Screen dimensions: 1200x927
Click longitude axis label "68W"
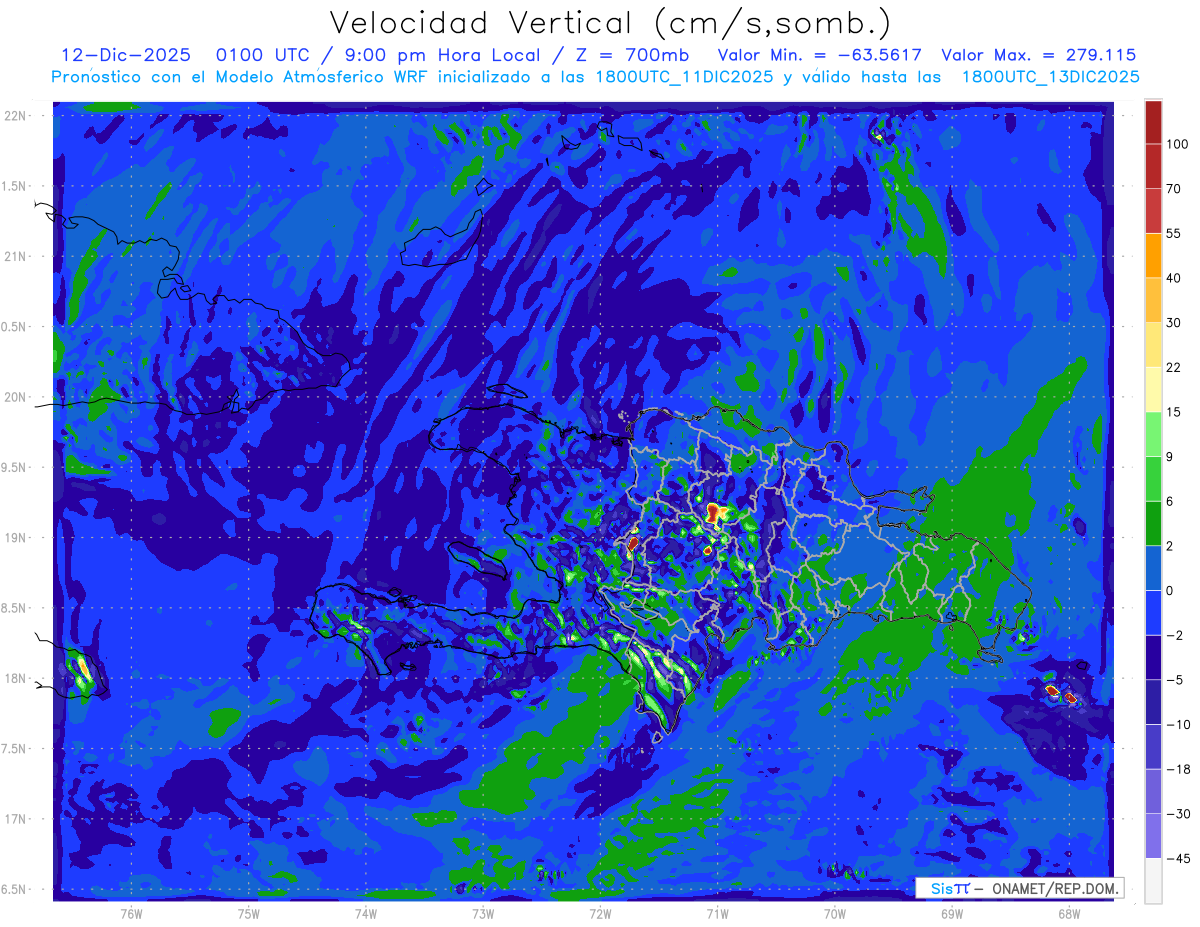(x=1069, y=914)
